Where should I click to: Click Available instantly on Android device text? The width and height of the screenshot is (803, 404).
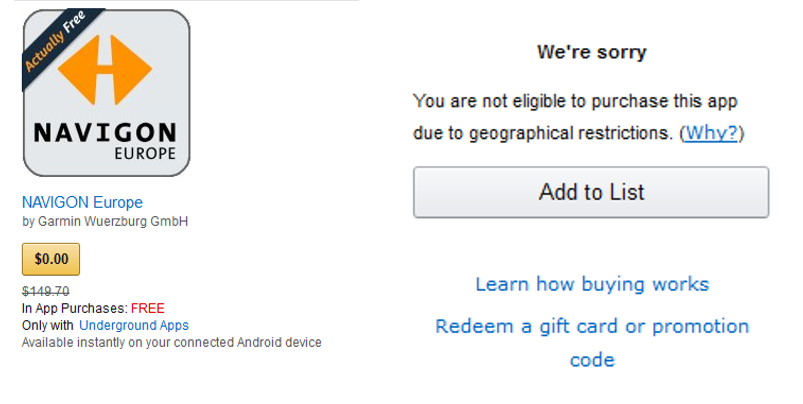[172, 343]
